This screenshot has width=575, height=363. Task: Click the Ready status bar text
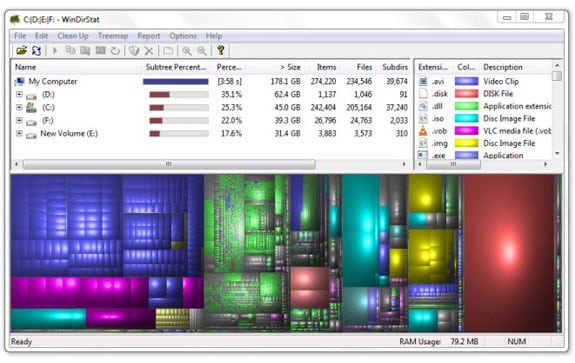(21, 341)
